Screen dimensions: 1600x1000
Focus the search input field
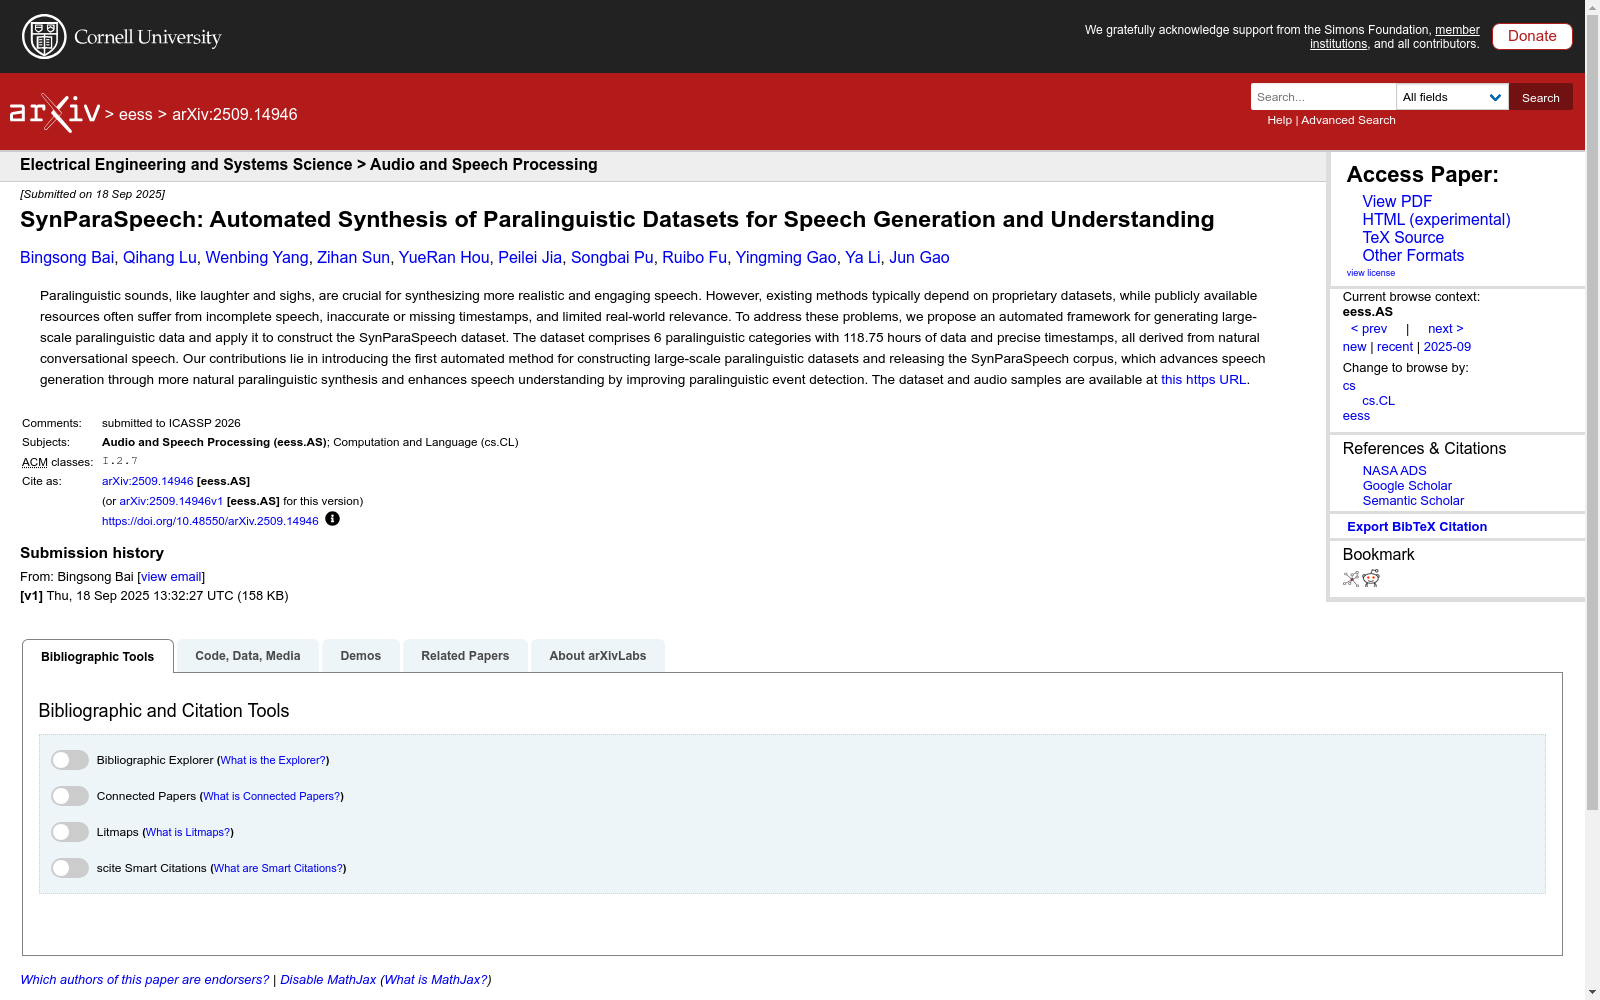click(1323, 97)
